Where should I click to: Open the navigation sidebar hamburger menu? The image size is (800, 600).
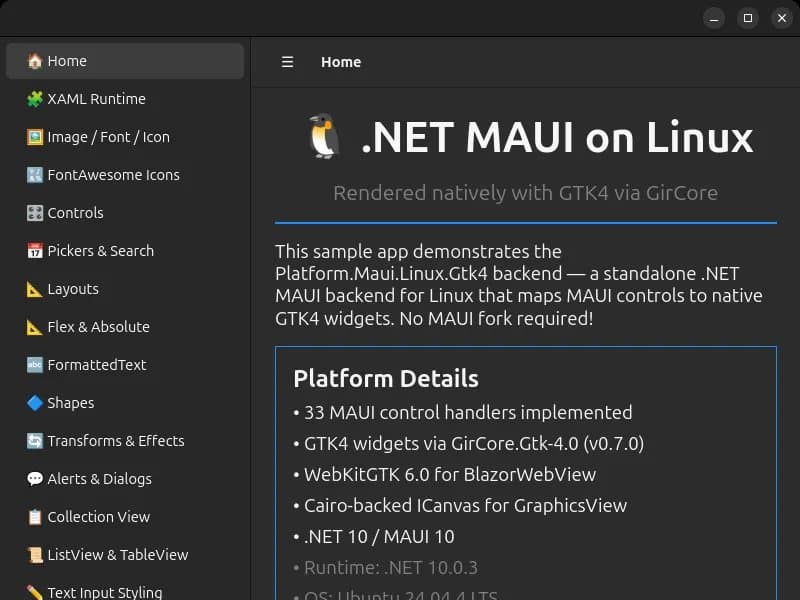click(287, 61)
